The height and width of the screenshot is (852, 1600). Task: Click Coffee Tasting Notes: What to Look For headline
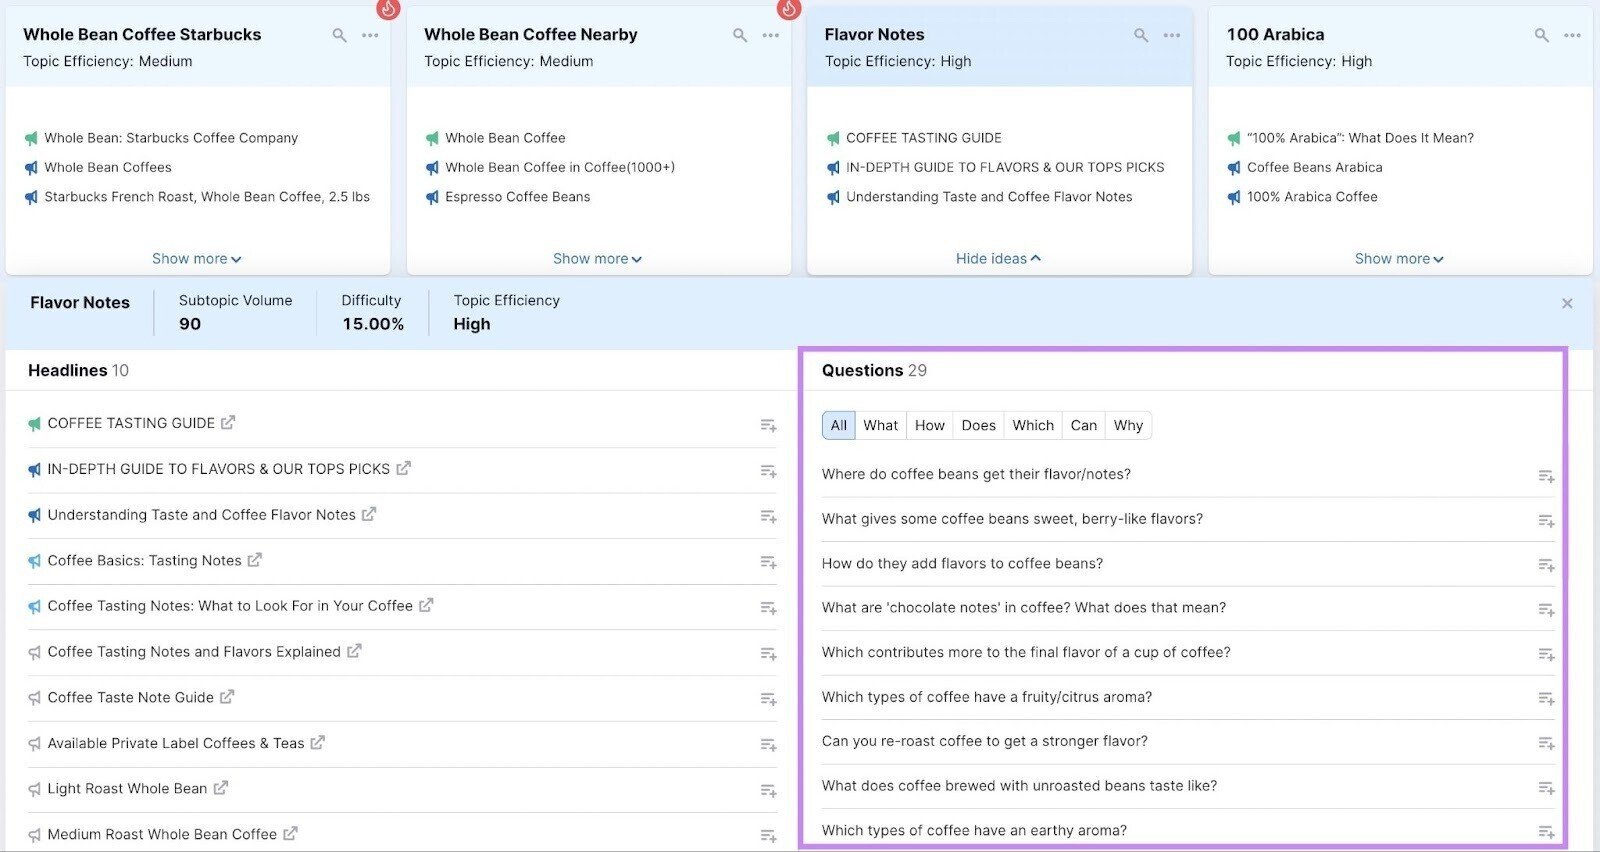(x=230, y=606)
